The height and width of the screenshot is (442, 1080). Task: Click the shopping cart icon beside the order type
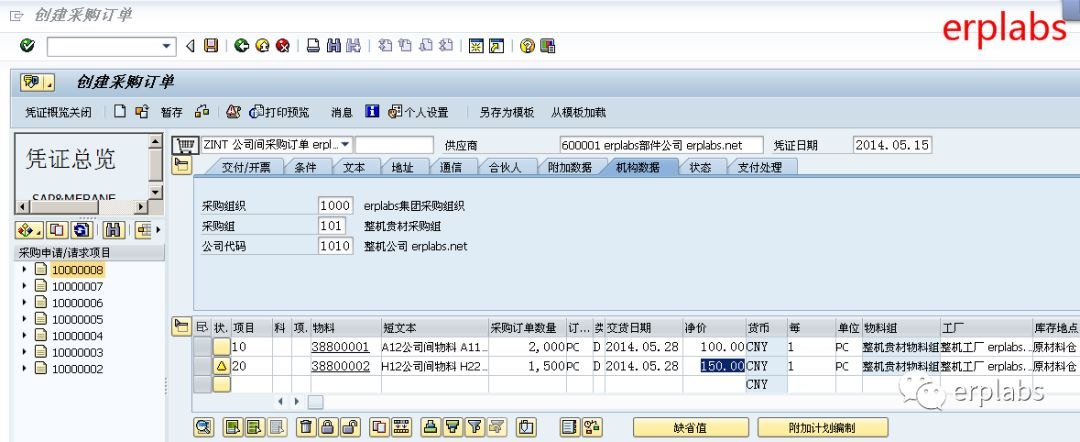click(x=183, y=145)
